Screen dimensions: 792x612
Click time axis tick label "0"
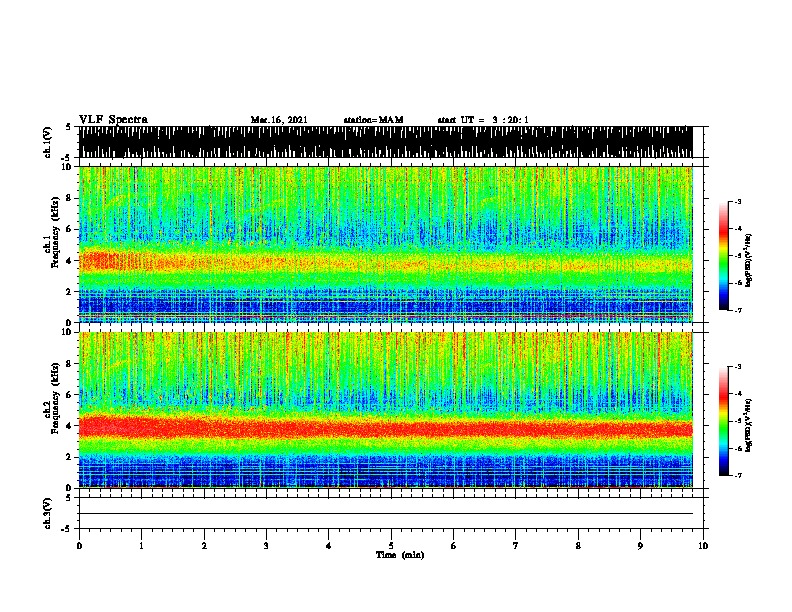[79, 546]
